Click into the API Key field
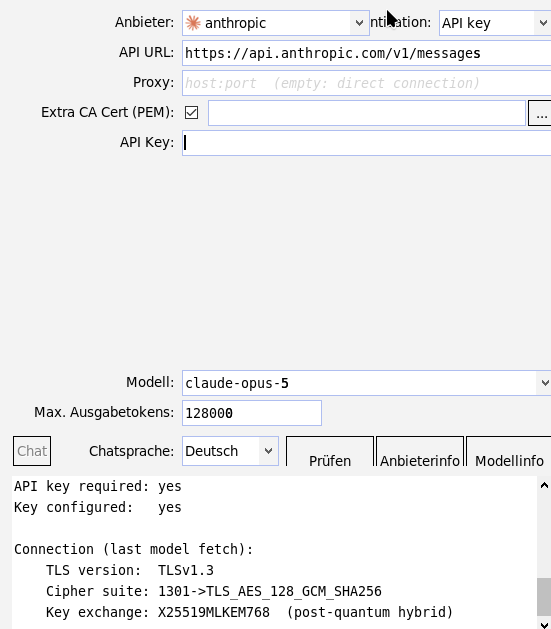This screenshot has width=551, height=629. click(367, 143)
